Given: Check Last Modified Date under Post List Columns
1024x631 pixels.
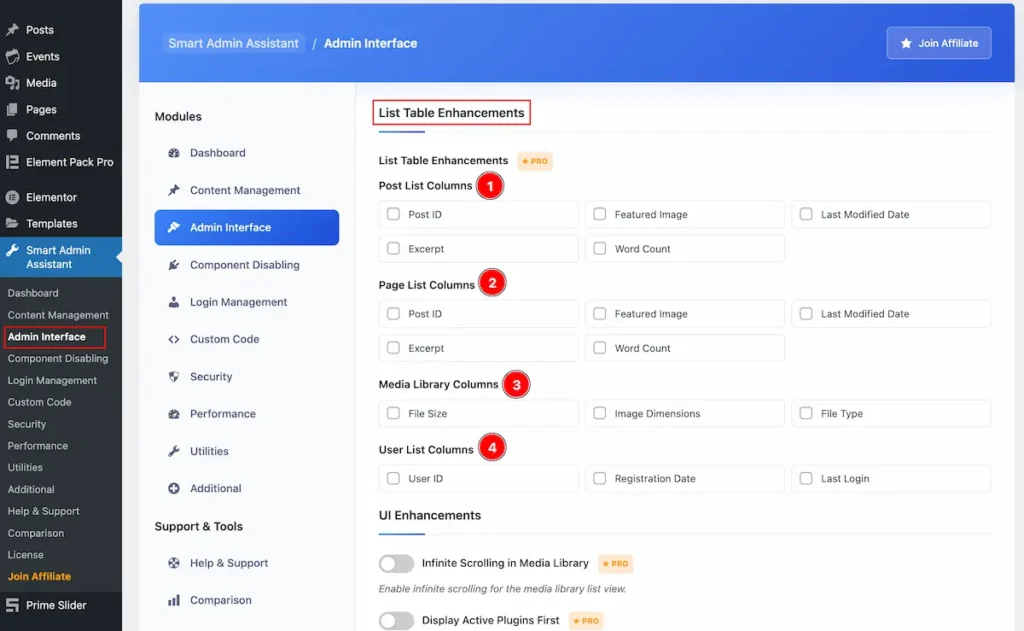Looking at the screenshot, I should click(x=806, y=214).
